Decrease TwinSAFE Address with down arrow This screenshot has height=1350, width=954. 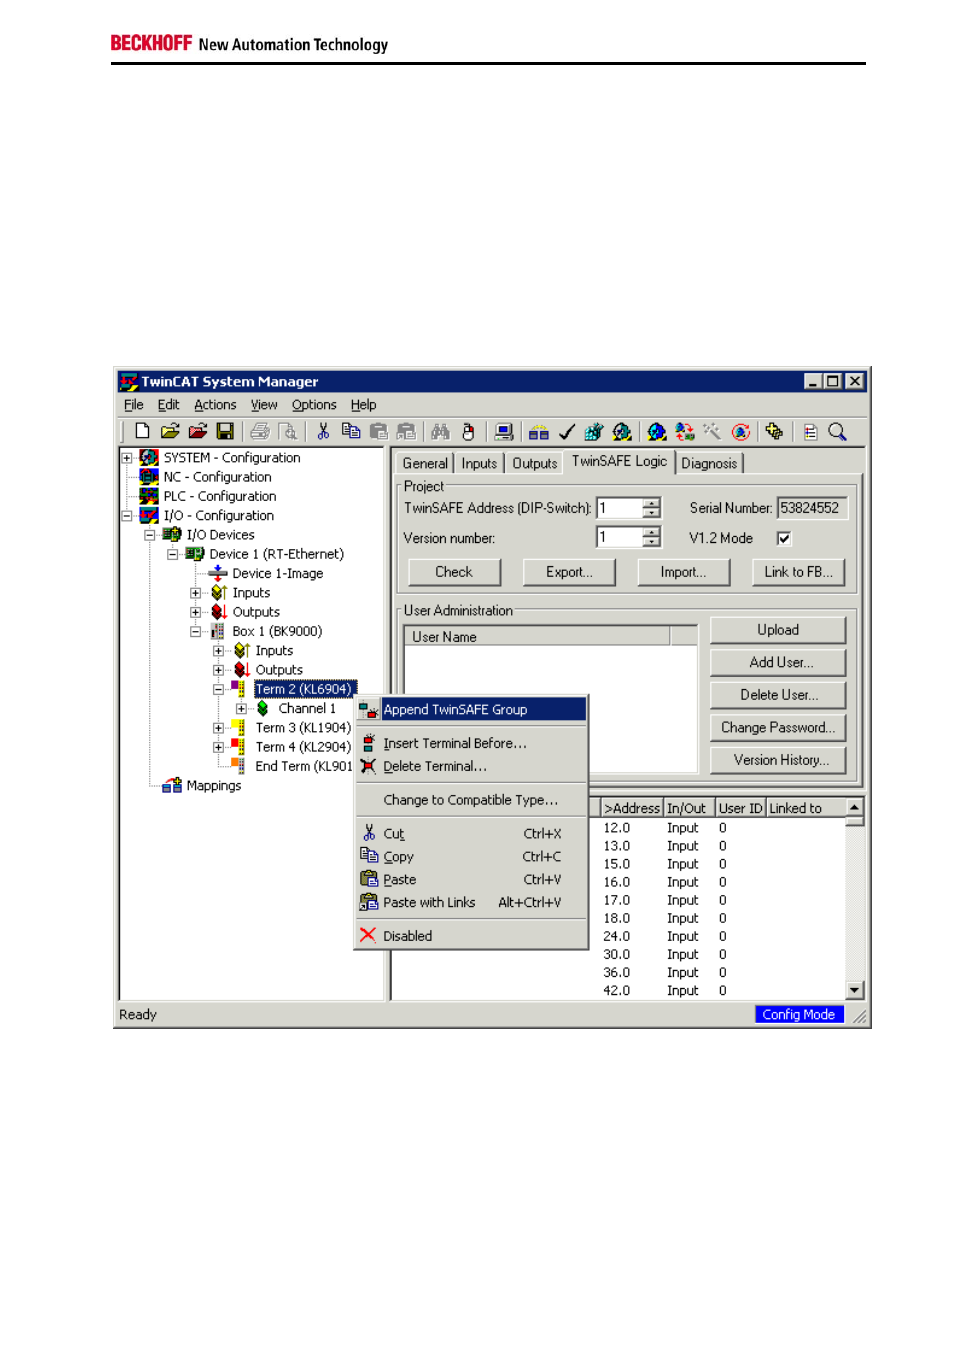652,513
